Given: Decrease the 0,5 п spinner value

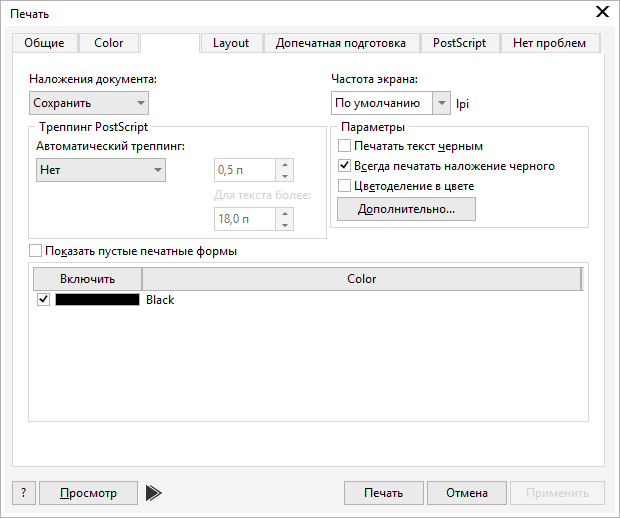Looking at the screenshot, I should [285, 176].
